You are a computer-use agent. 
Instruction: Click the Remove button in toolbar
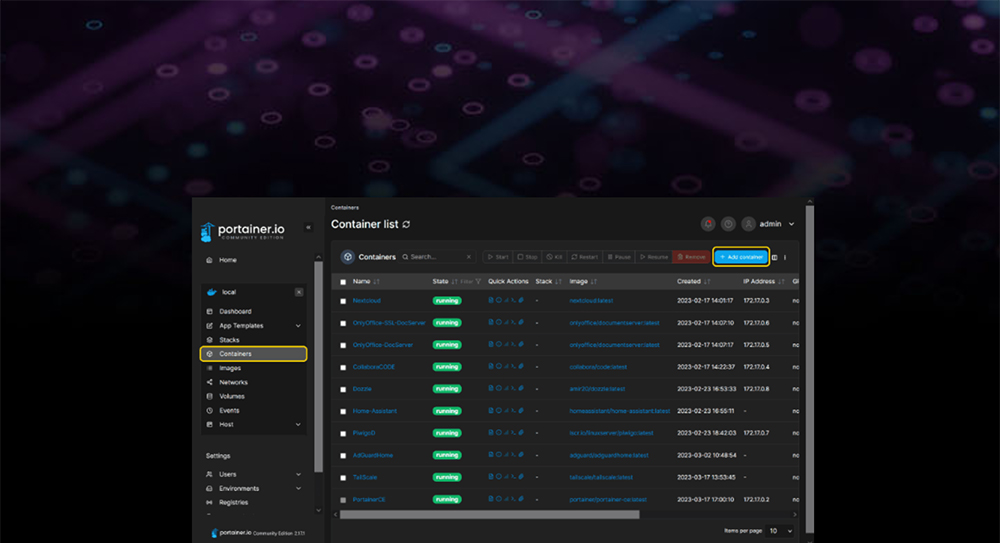tap(691, 257)
